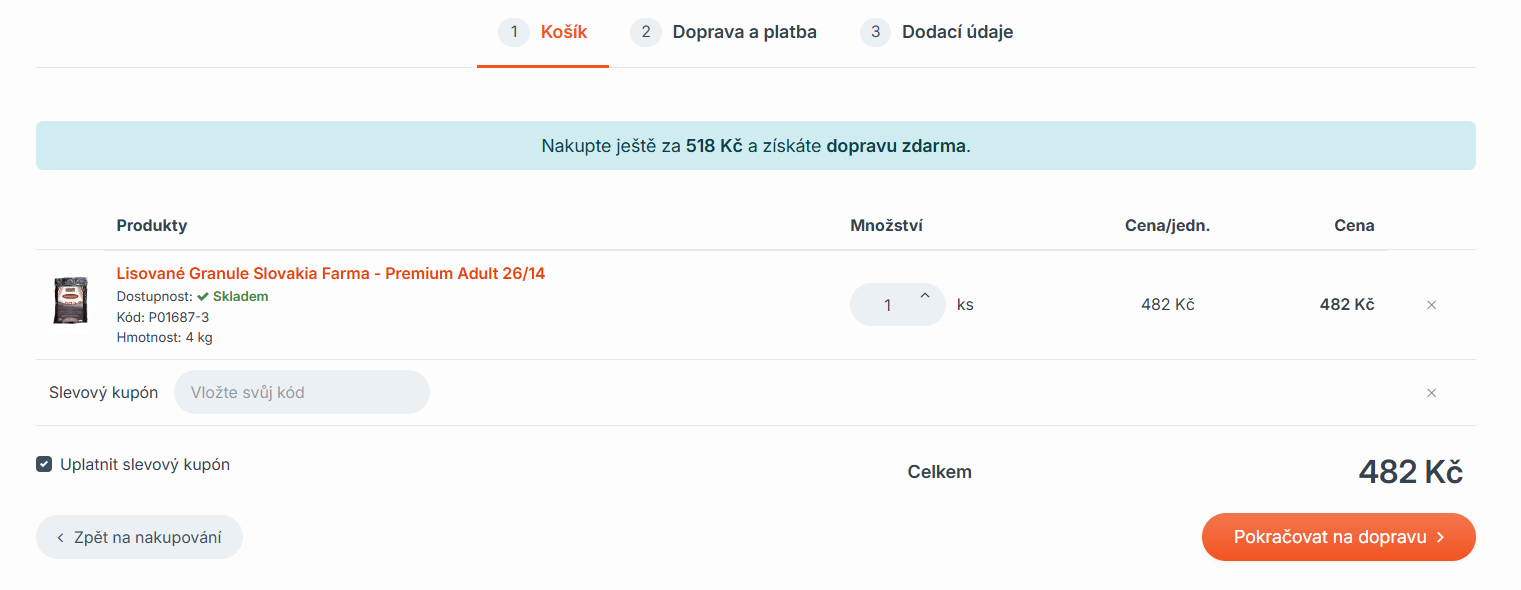Open the dog food product thumbnail
Viewport: 1521px width, 590px height.
point(70,300)
